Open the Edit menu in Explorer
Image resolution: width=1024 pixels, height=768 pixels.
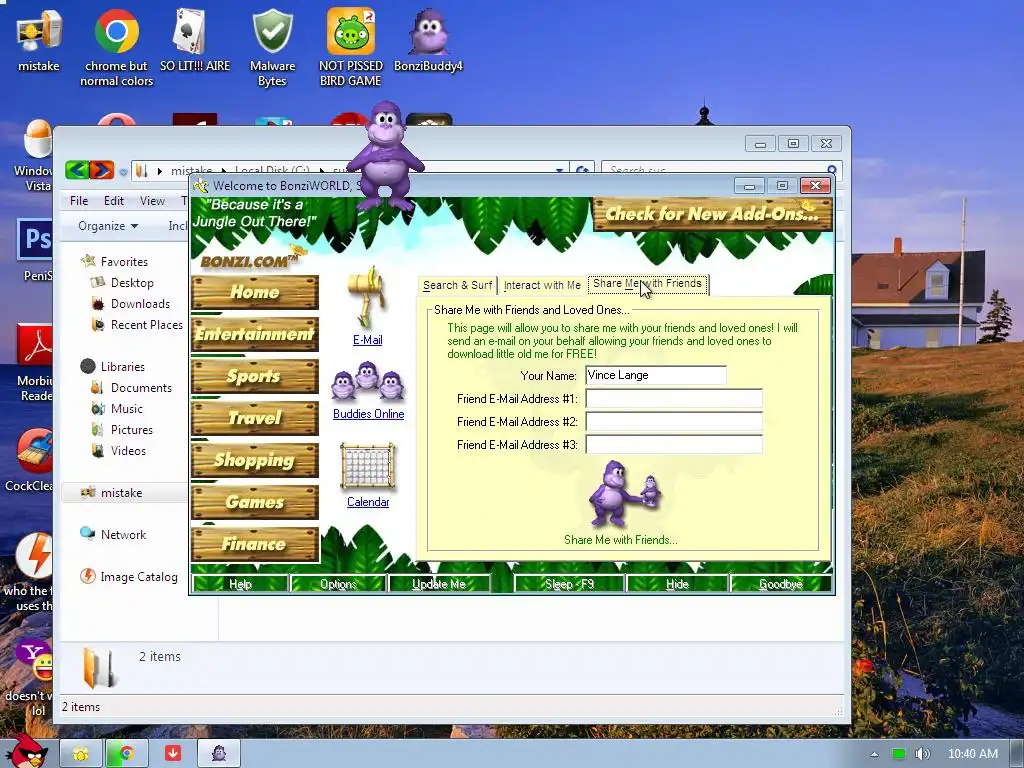(114, 200)
